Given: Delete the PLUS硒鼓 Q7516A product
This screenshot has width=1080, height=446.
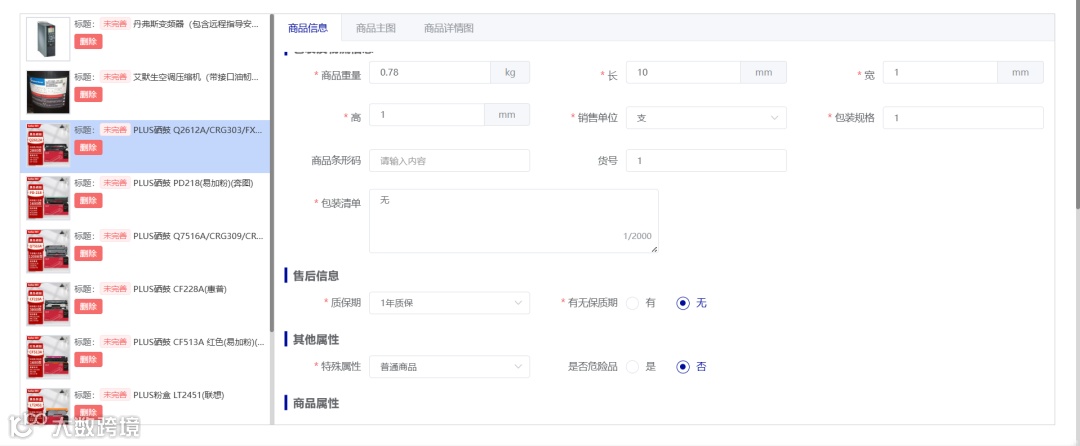Looking at the screenshot, I should 88,253.
